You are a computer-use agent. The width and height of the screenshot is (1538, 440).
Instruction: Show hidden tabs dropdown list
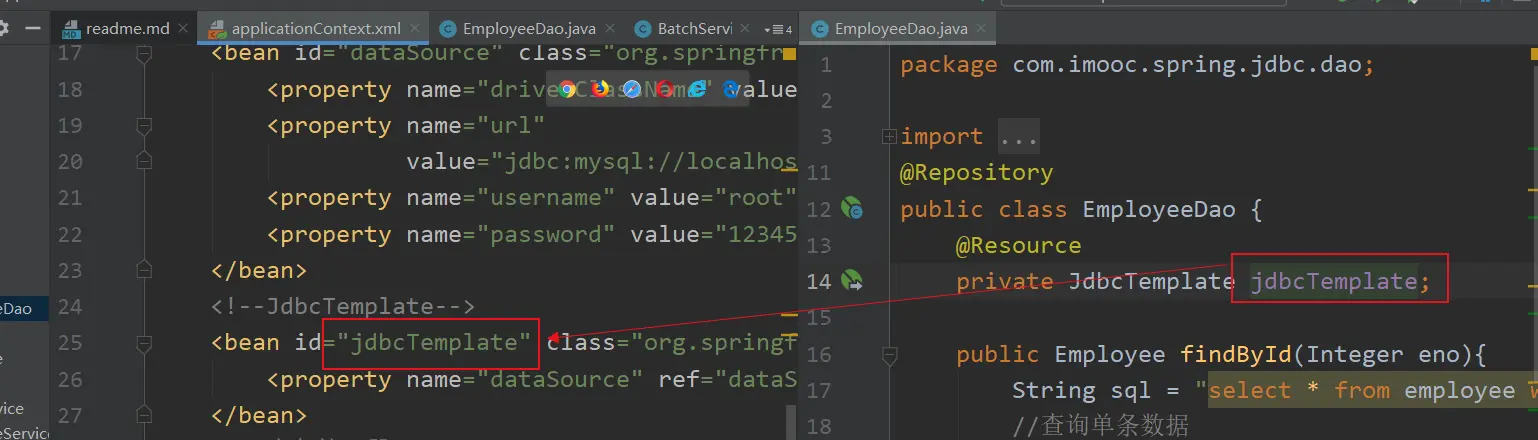click(777, 29)
